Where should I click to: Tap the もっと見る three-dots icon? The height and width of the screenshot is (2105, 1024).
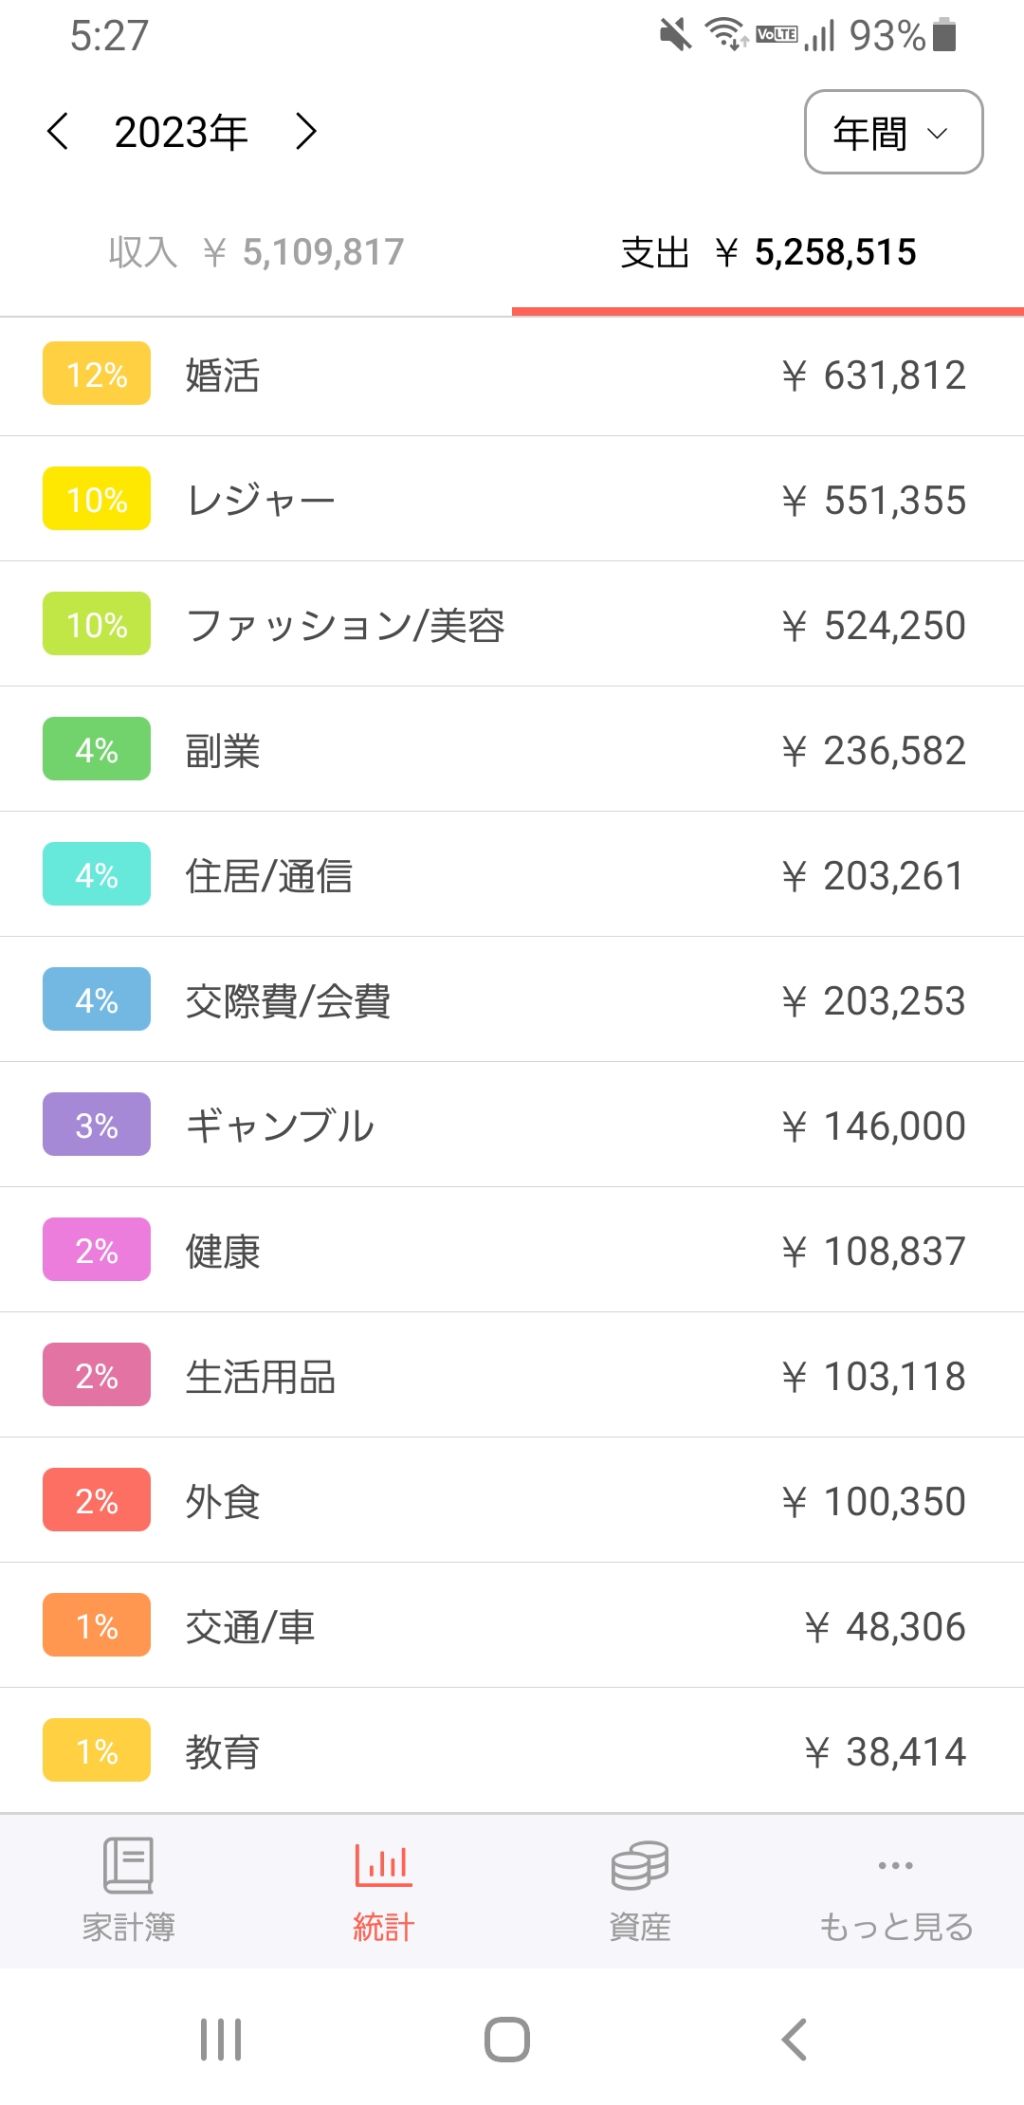coord(895,1865)
